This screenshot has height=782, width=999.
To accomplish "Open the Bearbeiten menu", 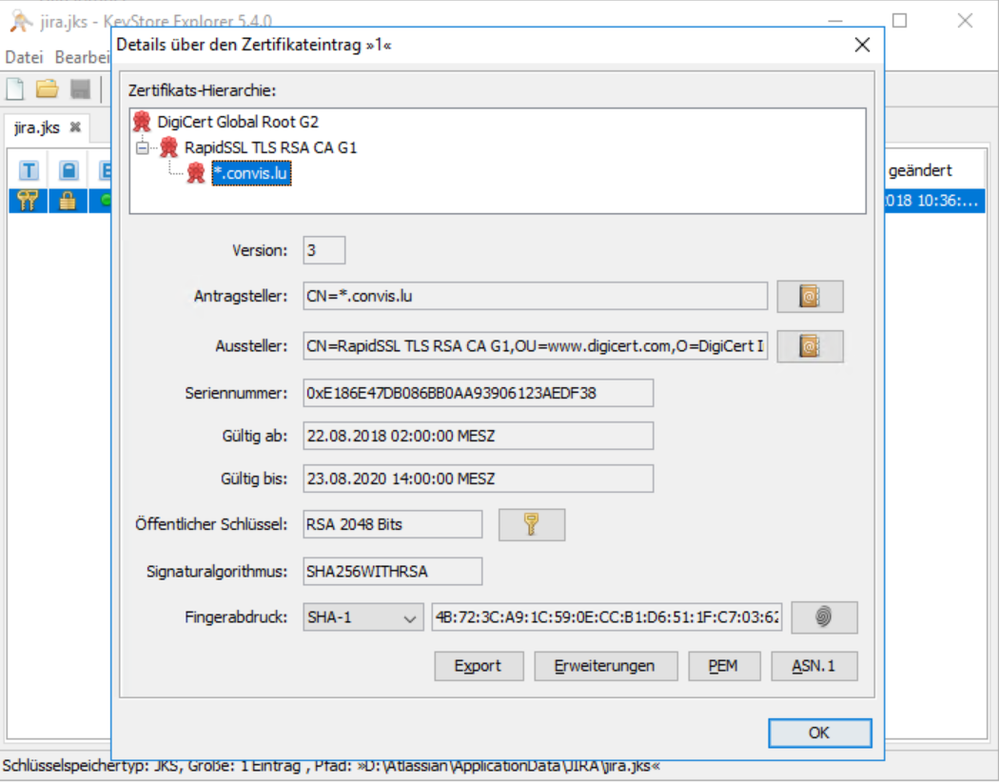I will click(x=82, y=57).
